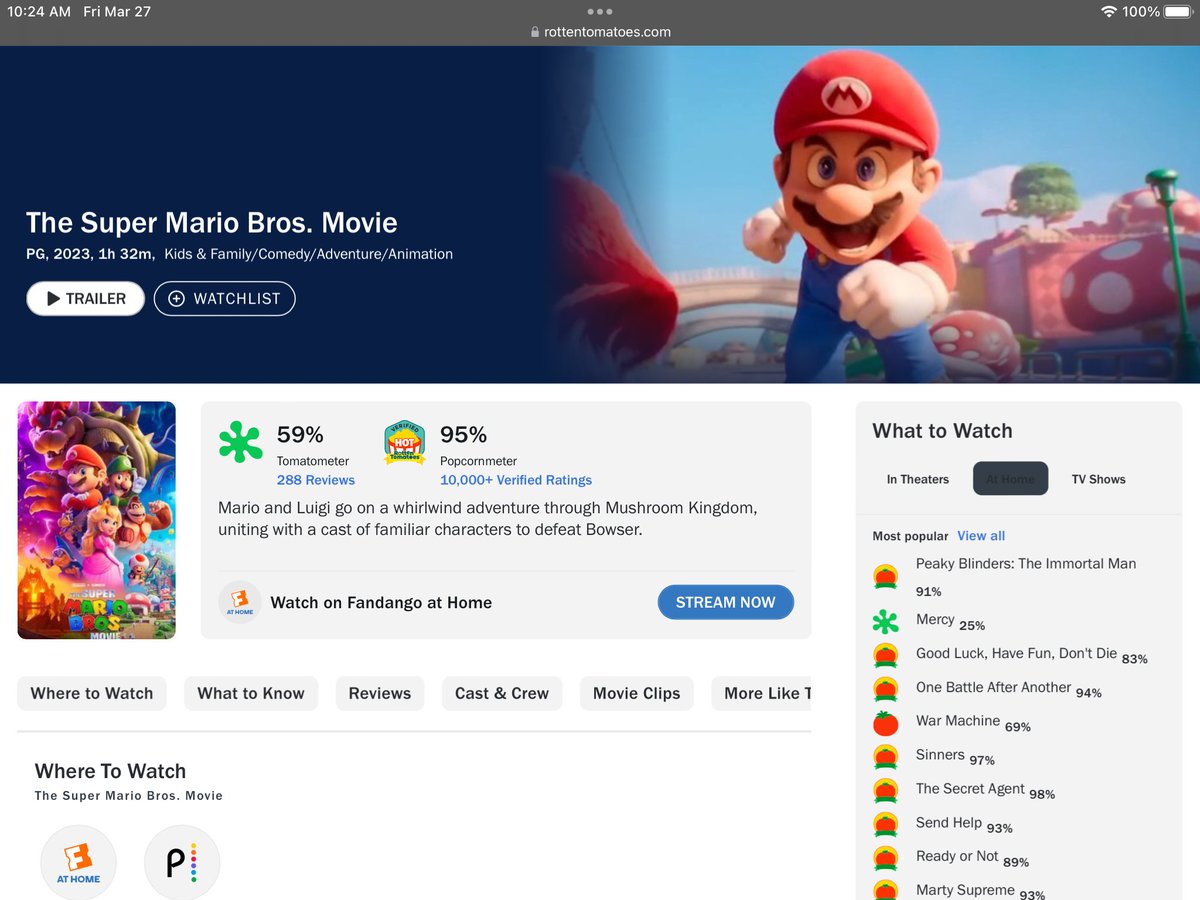Image resolution: width=1200 pixels, height=900 pixels.
Task: Tap the red tomato icon beside War Machine
Action: 885,723
